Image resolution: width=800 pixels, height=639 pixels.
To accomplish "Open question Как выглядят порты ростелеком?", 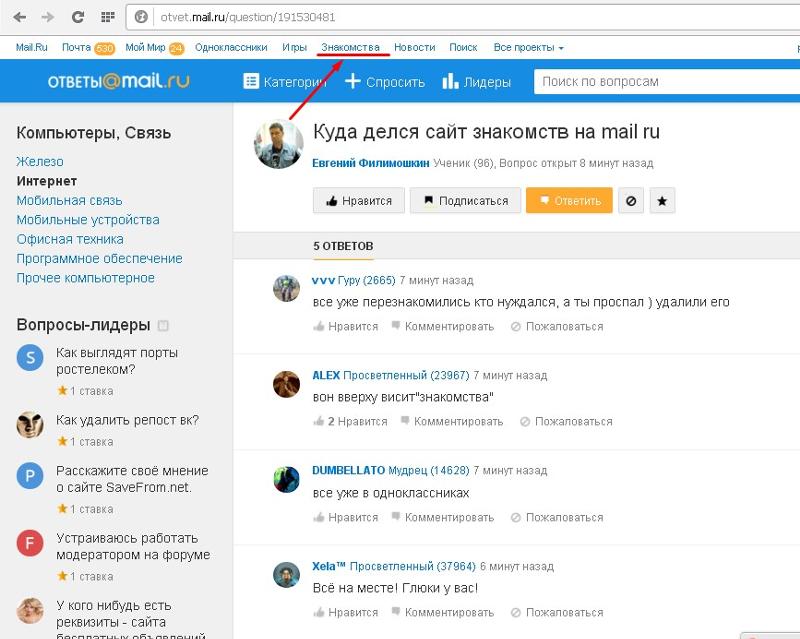I will pos(117,361).
